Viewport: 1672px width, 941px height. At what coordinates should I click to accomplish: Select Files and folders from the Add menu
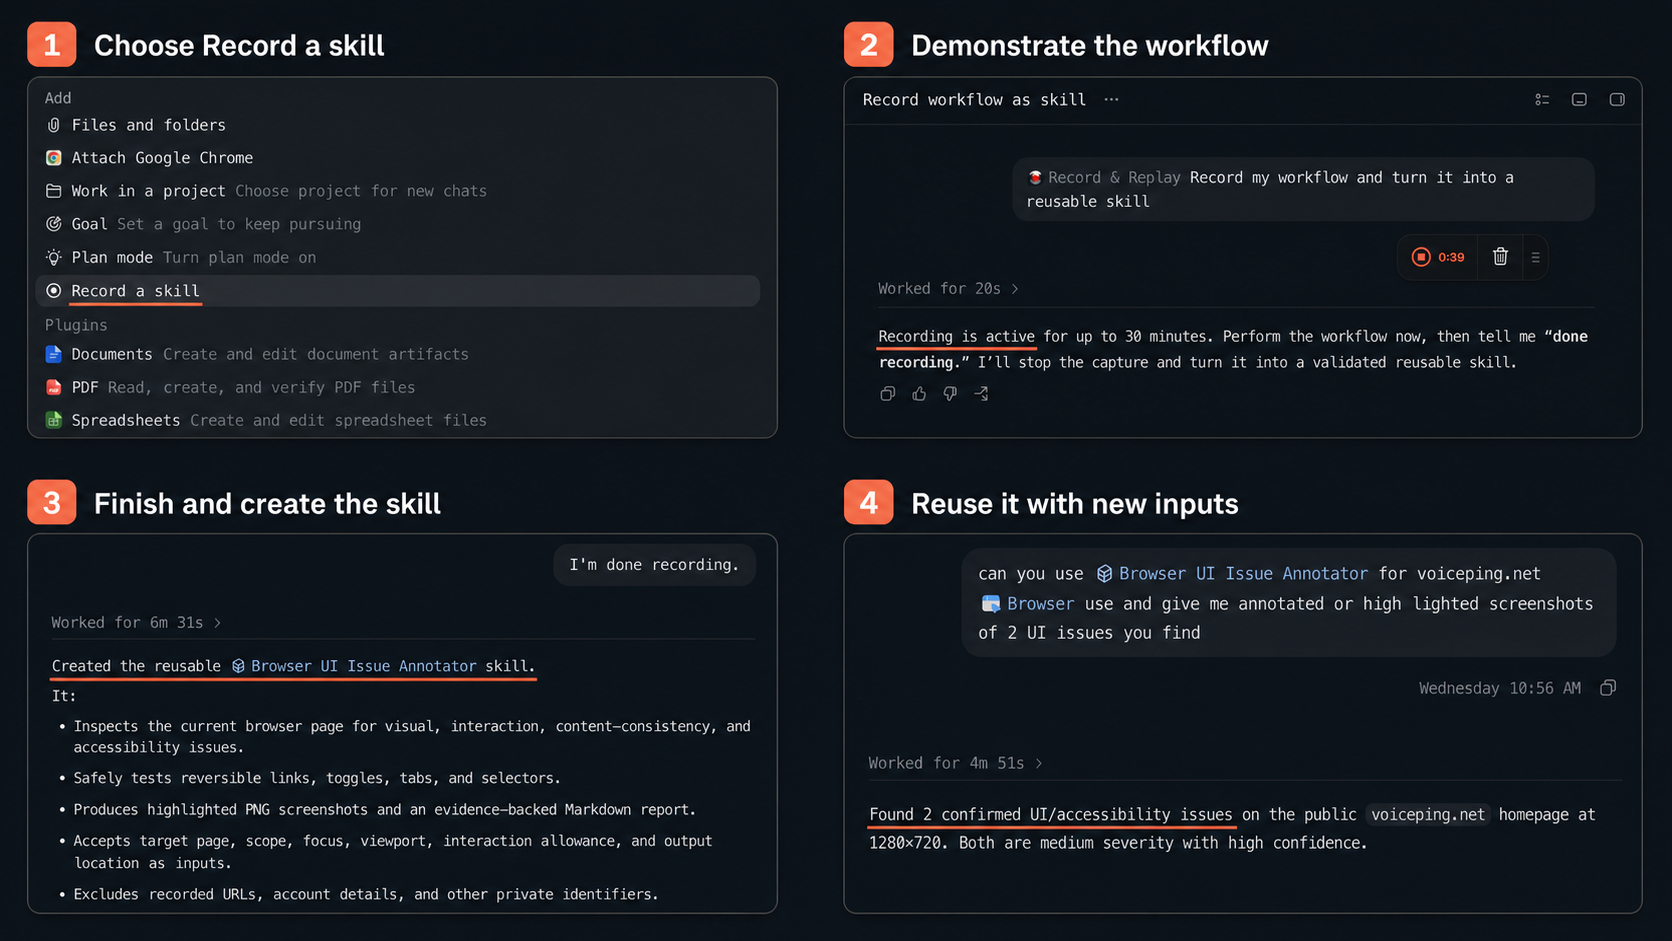tap(398, 125)
